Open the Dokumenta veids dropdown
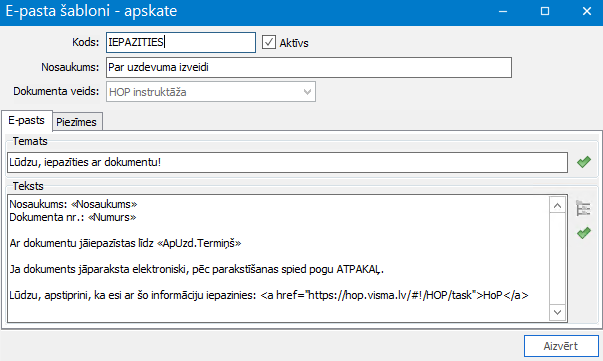 point(211,92)
